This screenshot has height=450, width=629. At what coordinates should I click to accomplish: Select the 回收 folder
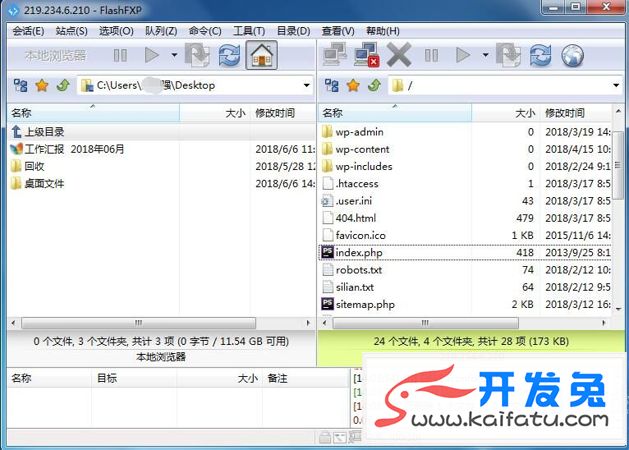(x=162, y=166)
